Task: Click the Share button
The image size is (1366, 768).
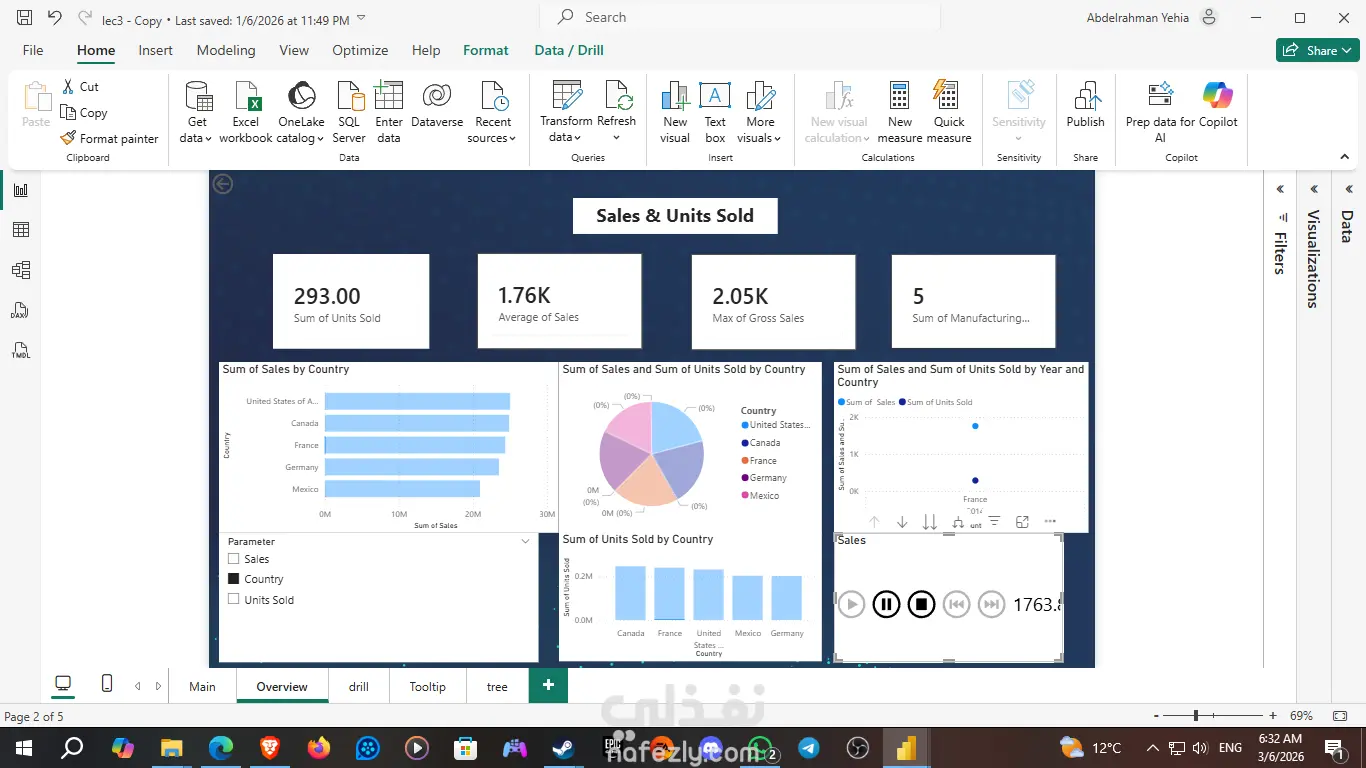Action: tap(1317, 50)
